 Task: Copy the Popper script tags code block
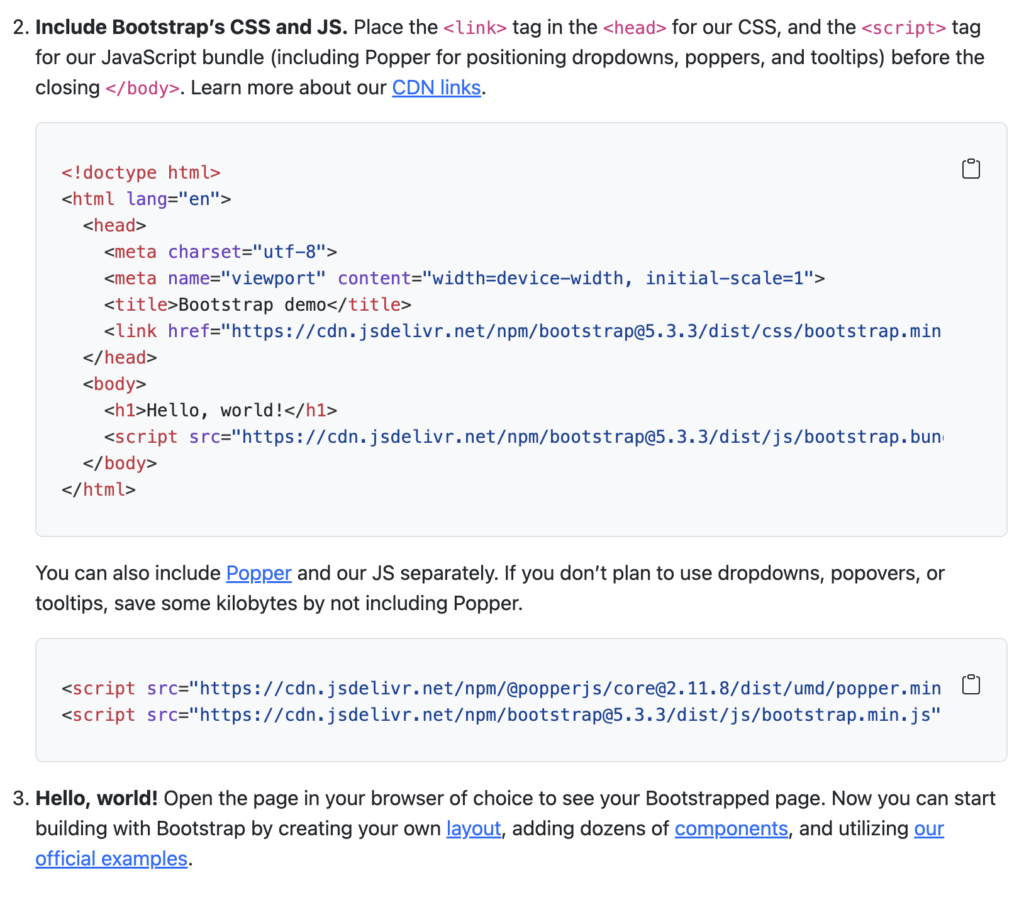(970, 684)
